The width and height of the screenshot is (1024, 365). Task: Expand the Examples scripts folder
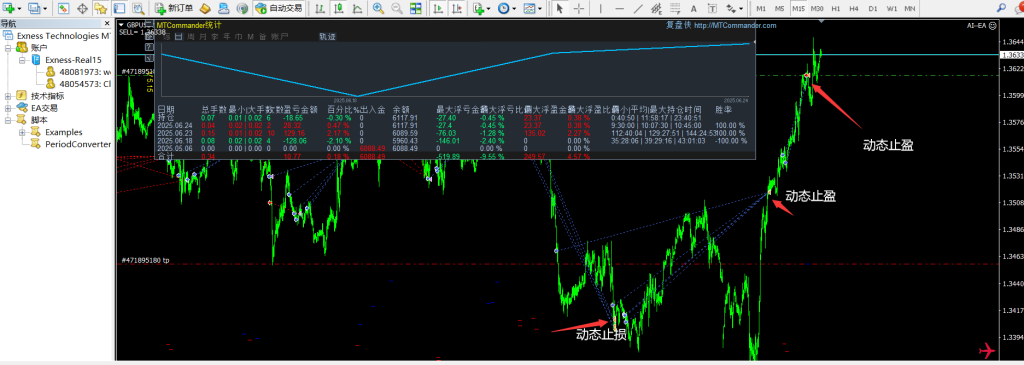coord(22,133)
